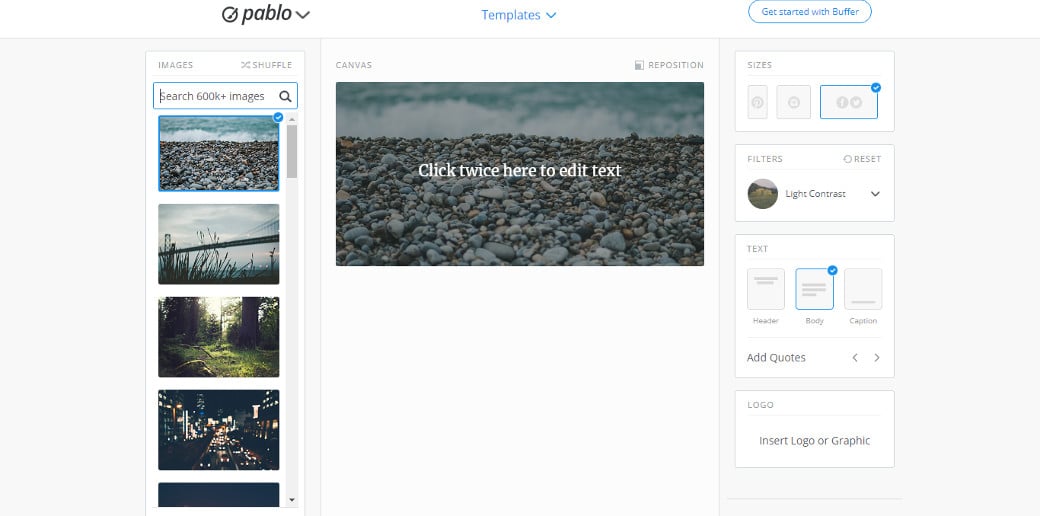Viewport: 1040px width, 516px height.
Task: Select the Instagram square size option
Action: tap(793, 102)
